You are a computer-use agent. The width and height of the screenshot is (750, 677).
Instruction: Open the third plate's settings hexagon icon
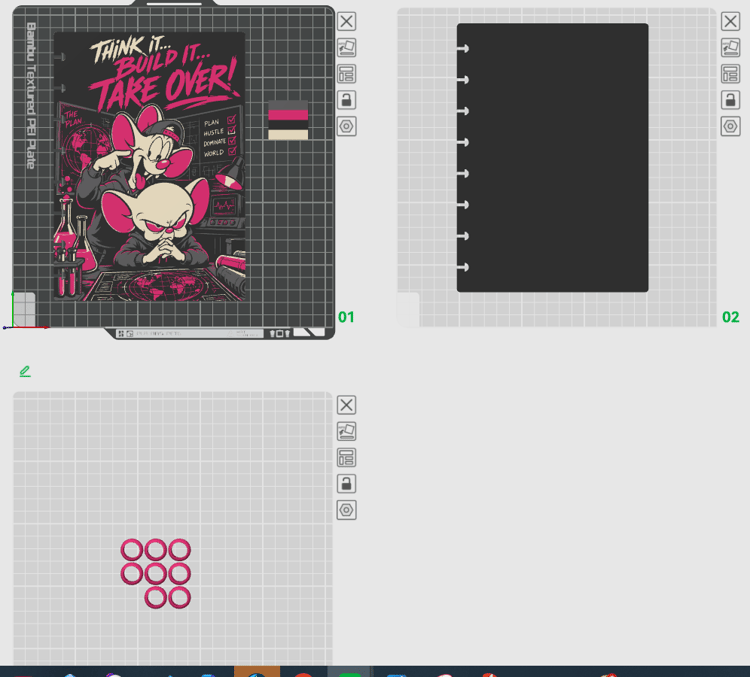coord(346,510)
